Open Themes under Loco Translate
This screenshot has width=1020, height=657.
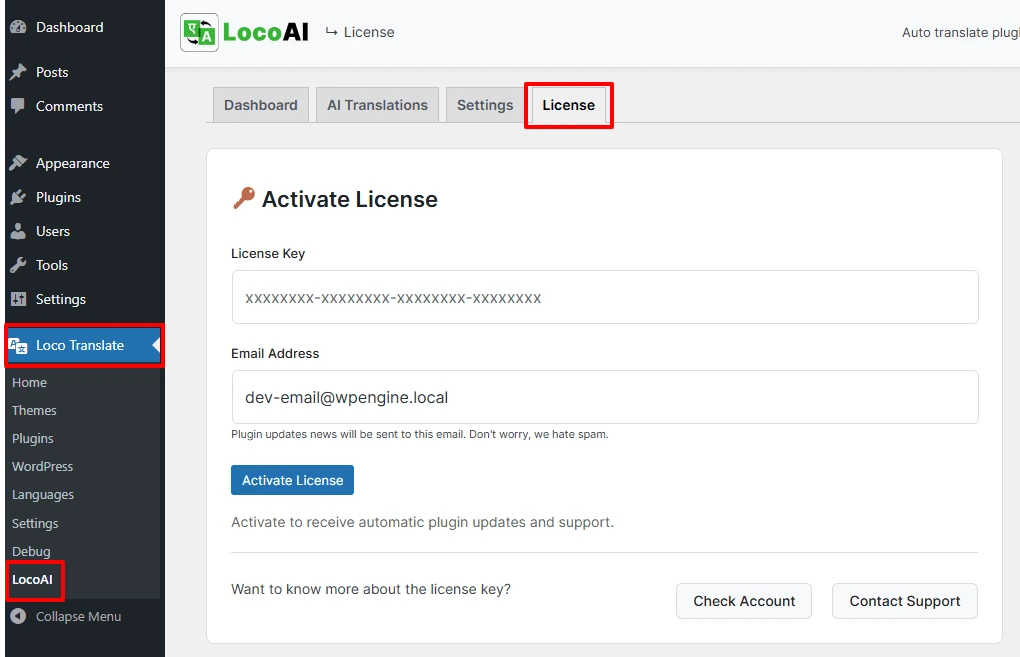34,410
